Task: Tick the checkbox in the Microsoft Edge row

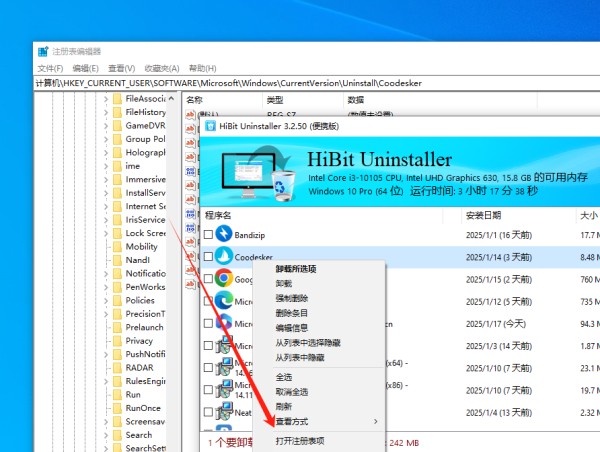Action: point(208,301)
